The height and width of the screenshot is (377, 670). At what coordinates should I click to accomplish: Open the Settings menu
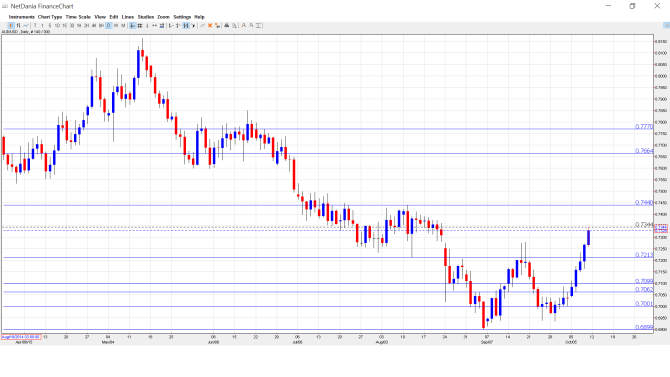point(182,17)
